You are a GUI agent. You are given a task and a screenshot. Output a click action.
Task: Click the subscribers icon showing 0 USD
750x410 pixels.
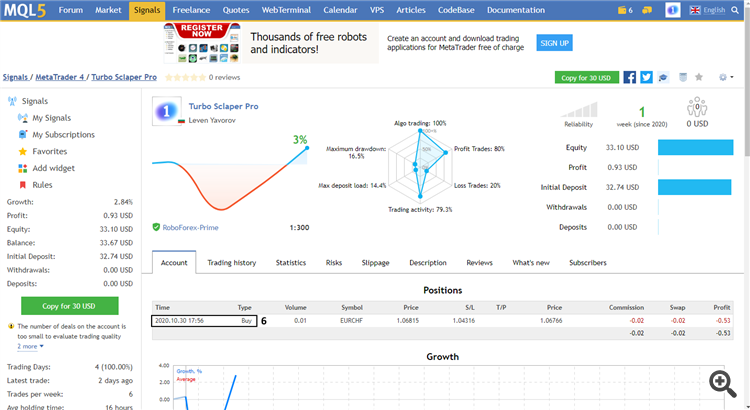pos(697,108)
